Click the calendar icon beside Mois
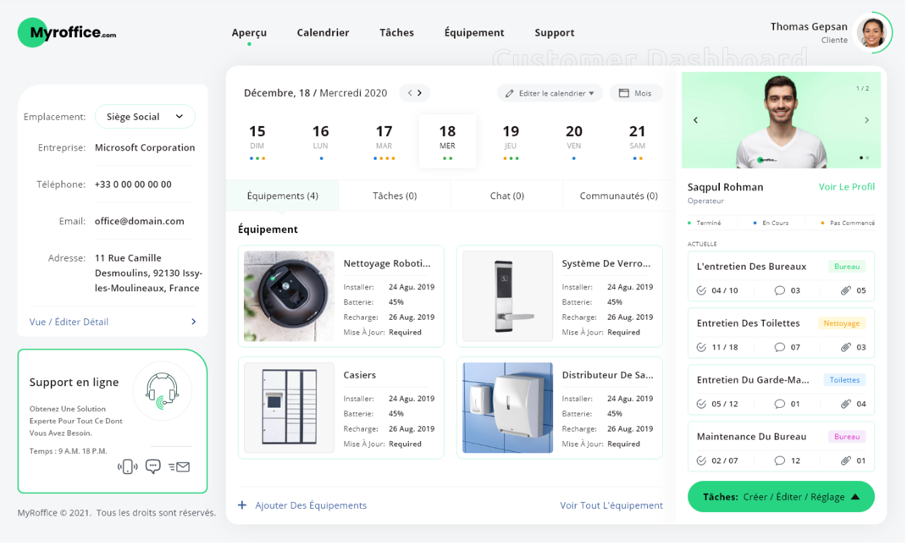The image size is (908, 546). pyautogui.click(x=624, y=93)
